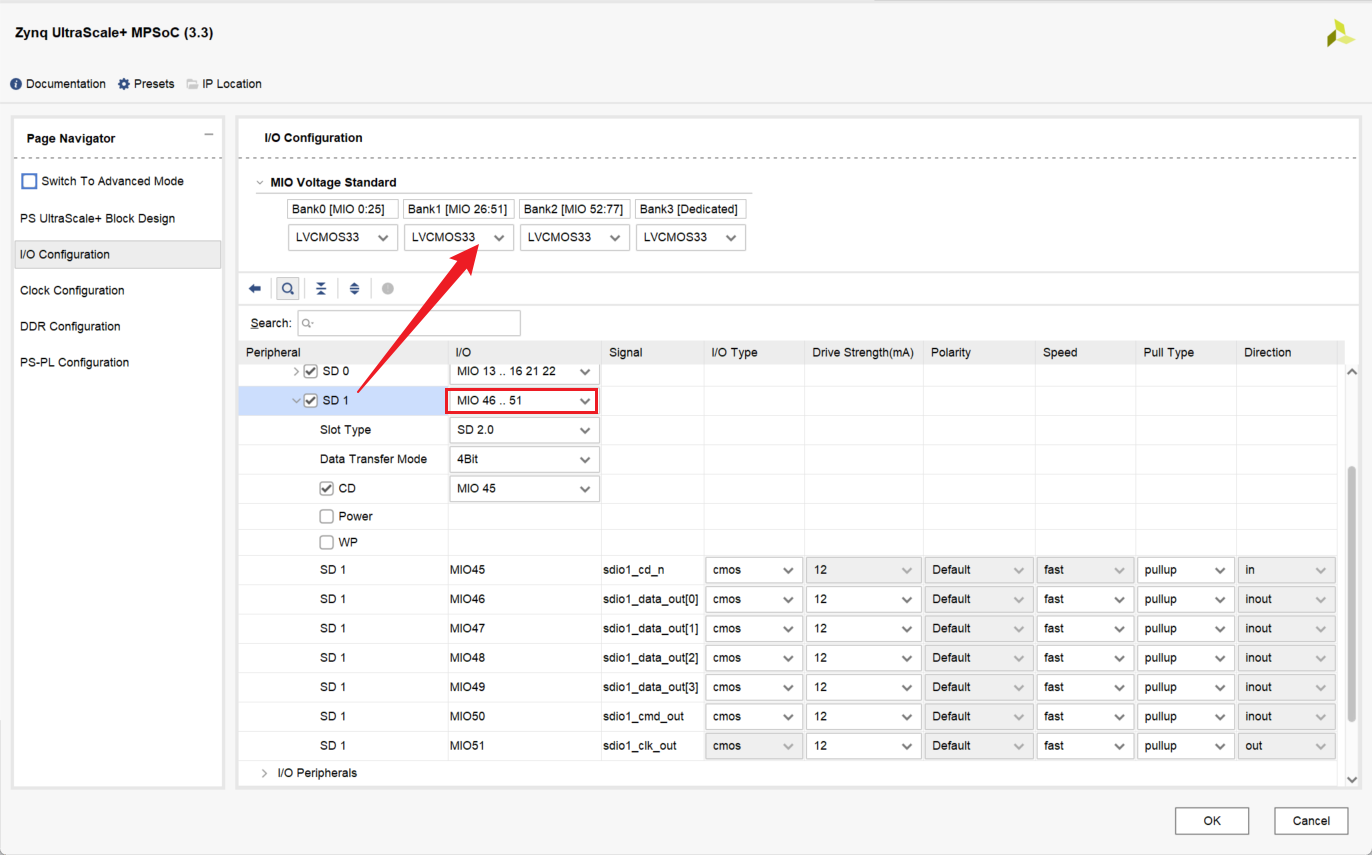Image resolution: width=1372 pixels, height=855 pixels.
Task: Click the Presets link
Action: [x=154, y=84]
